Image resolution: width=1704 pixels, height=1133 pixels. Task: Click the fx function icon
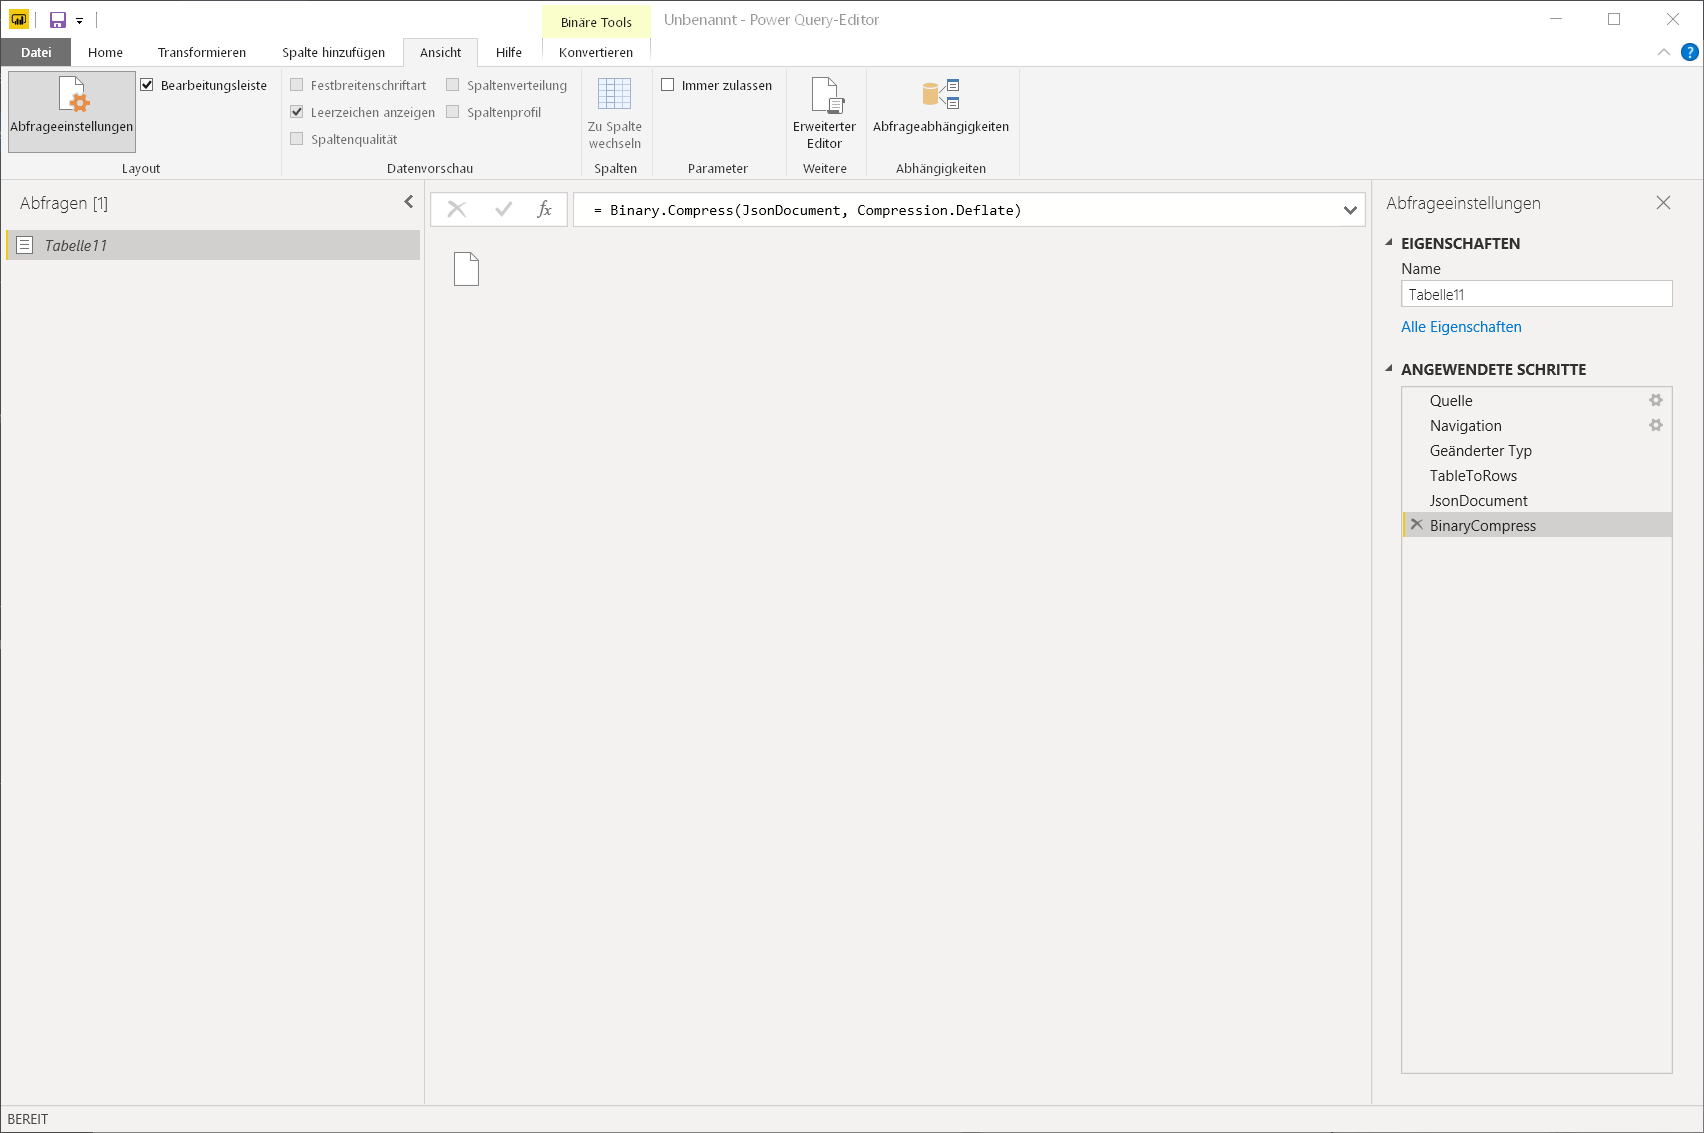tap(544, 209)
